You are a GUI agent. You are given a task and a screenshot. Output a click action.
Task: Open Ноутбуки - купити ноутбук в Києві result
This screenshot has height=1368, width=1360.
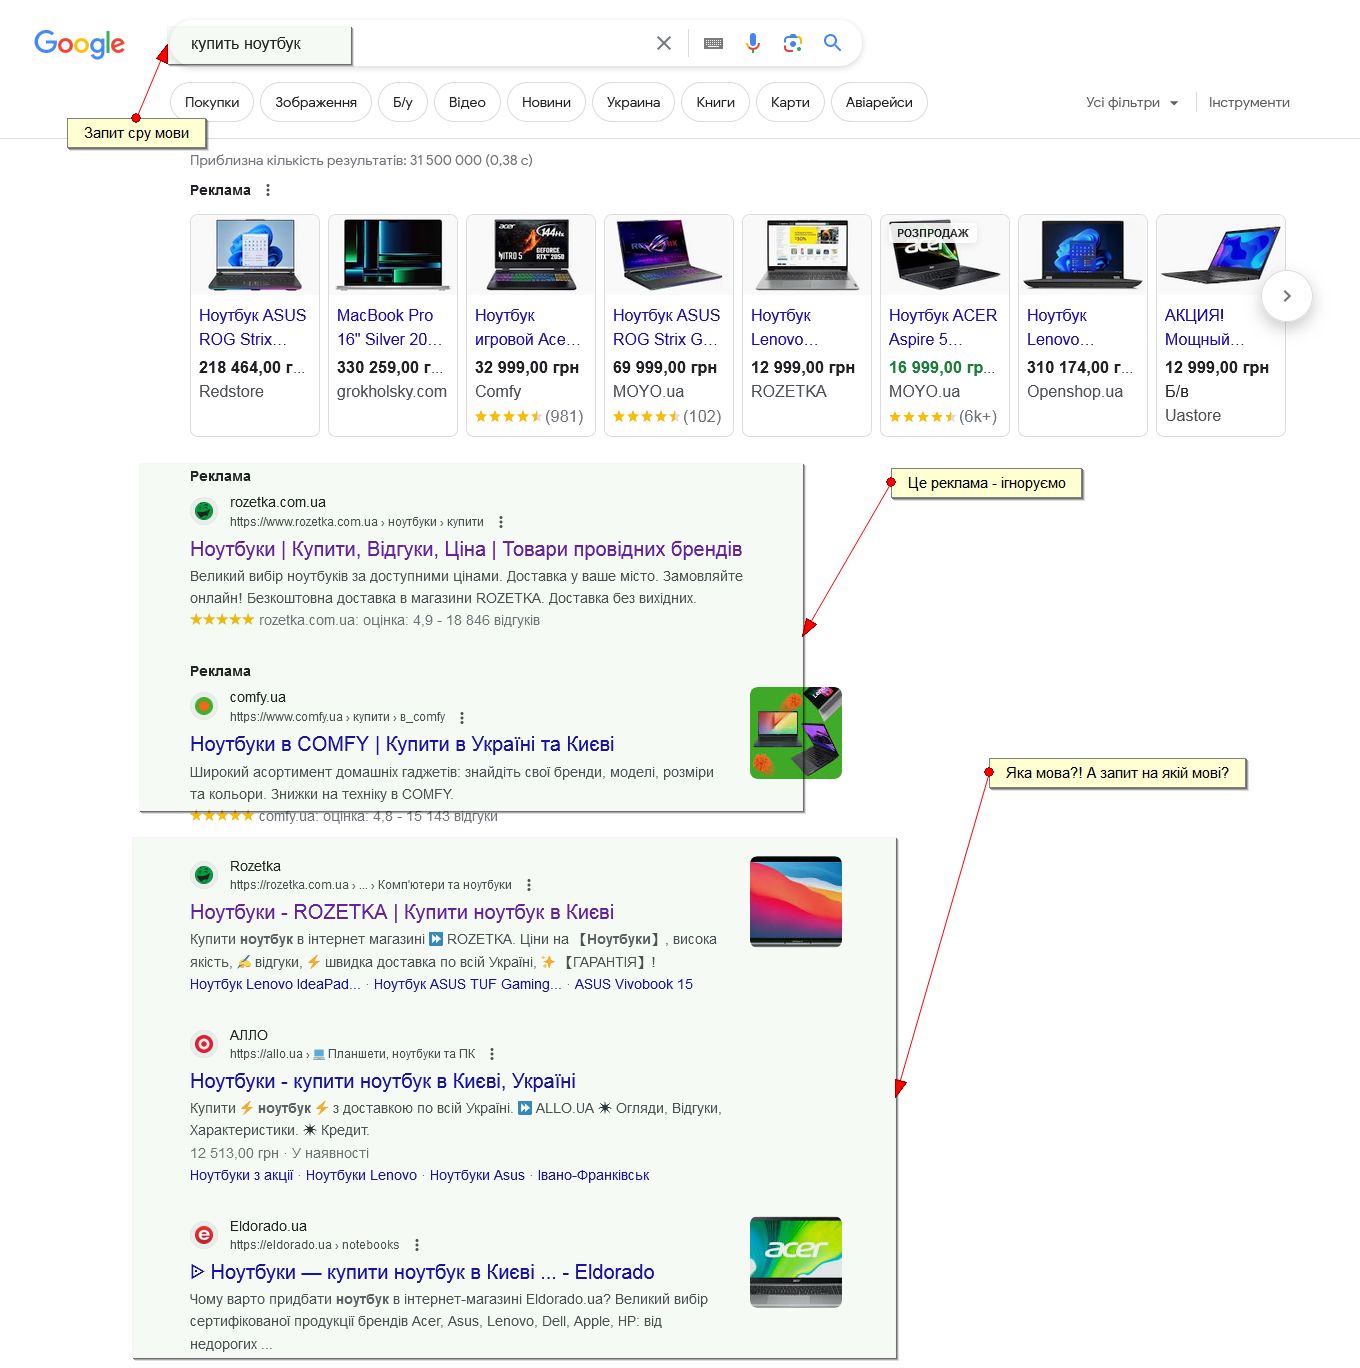383,1081
